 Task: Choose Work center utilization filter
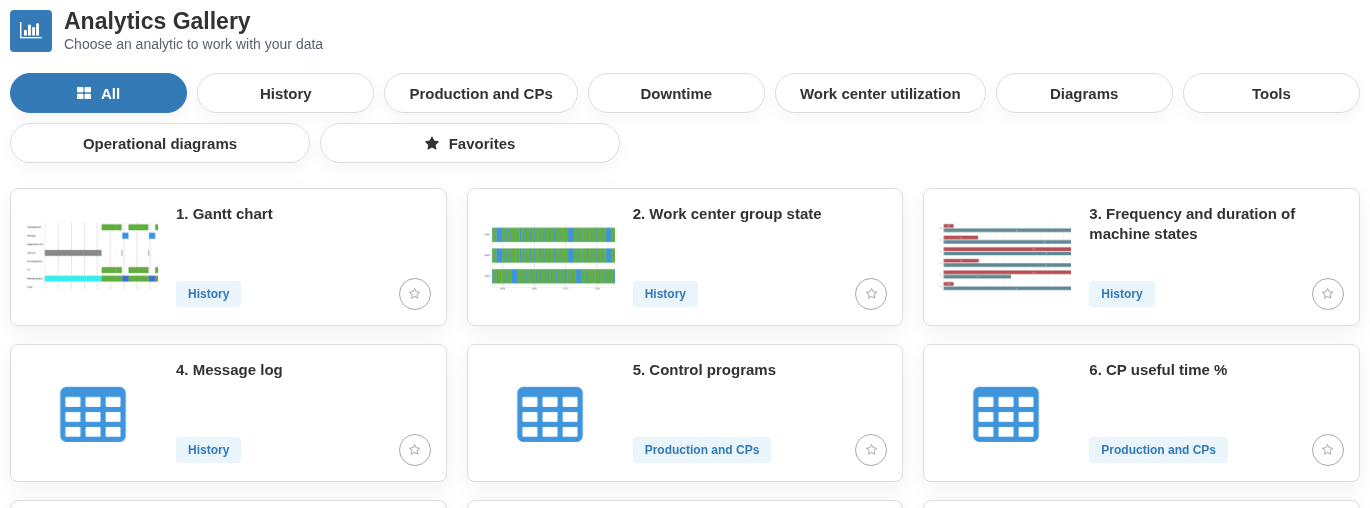880,93
